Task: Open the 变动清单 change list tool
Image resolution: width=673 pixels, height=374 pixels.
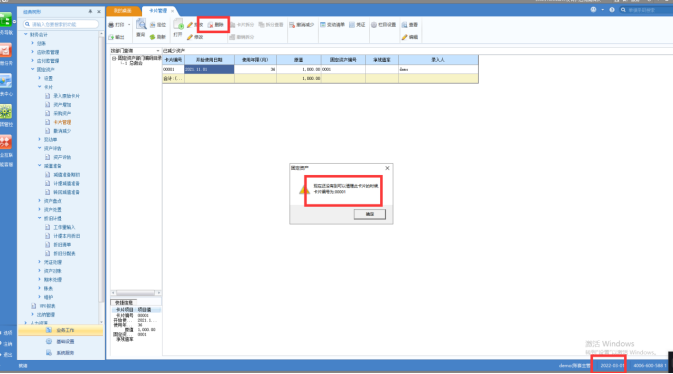Action: (333, 25)
